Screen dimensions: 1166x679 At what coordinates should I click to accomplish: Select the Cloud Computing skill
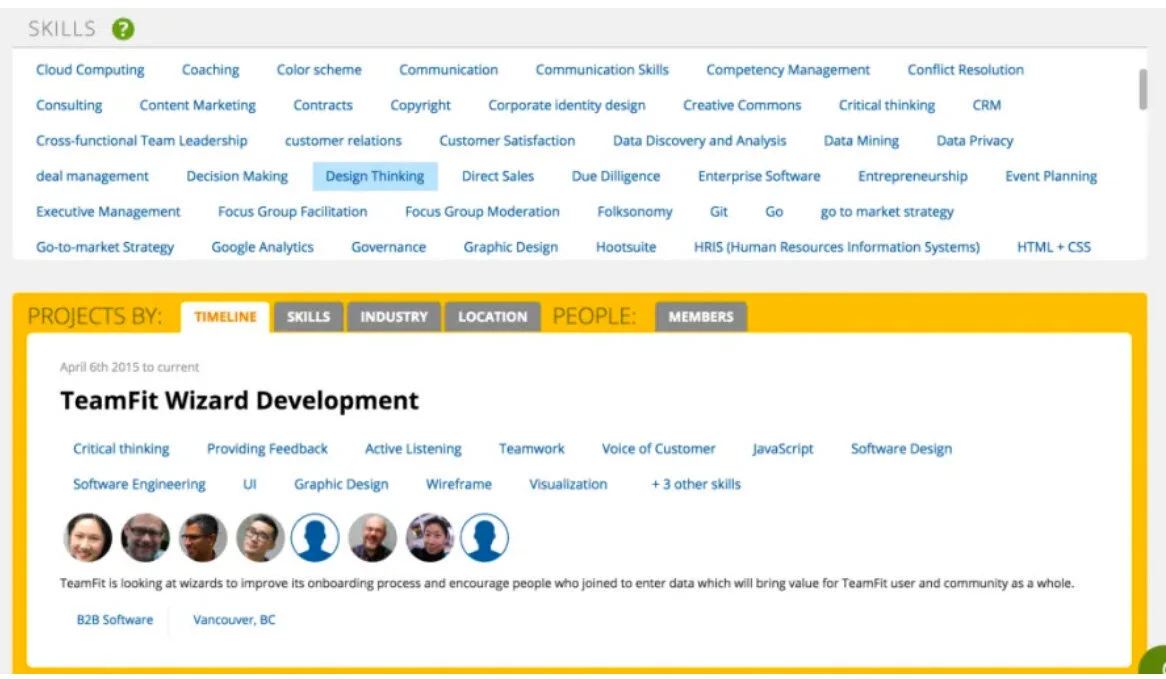tap(90, 70)
